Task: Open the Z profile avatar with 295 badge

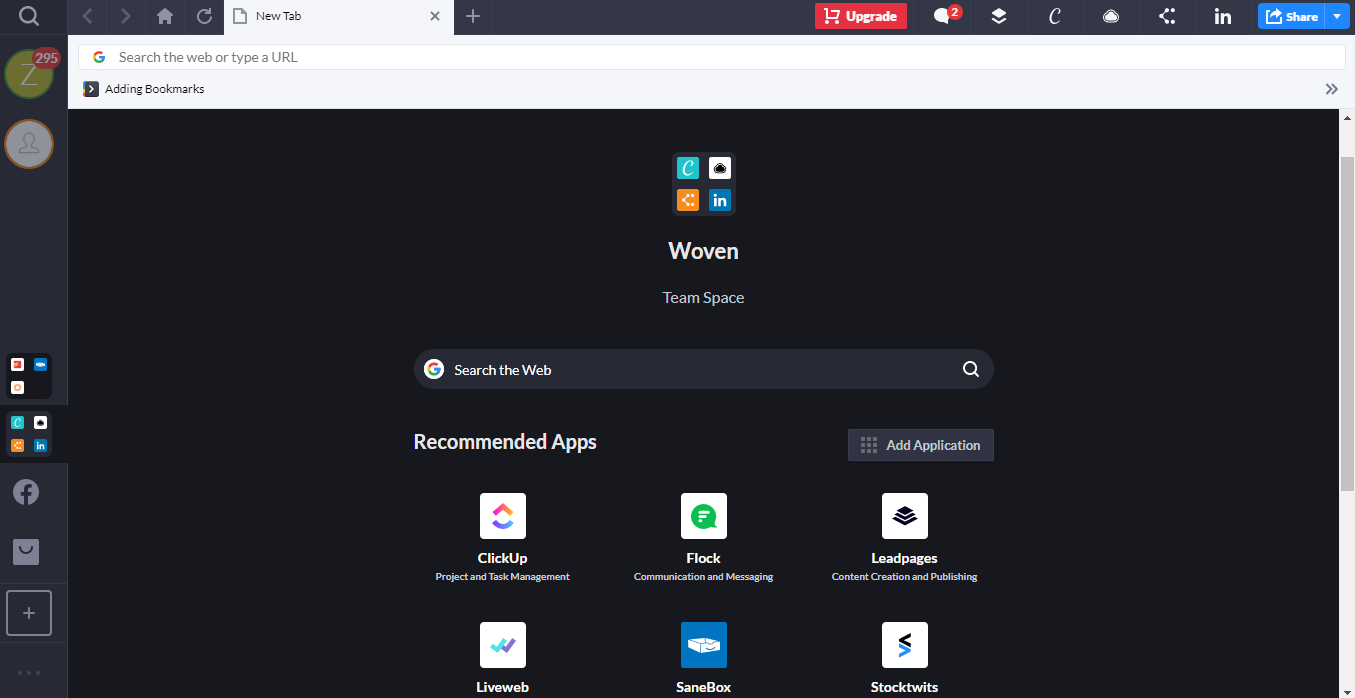Action: 30,73
